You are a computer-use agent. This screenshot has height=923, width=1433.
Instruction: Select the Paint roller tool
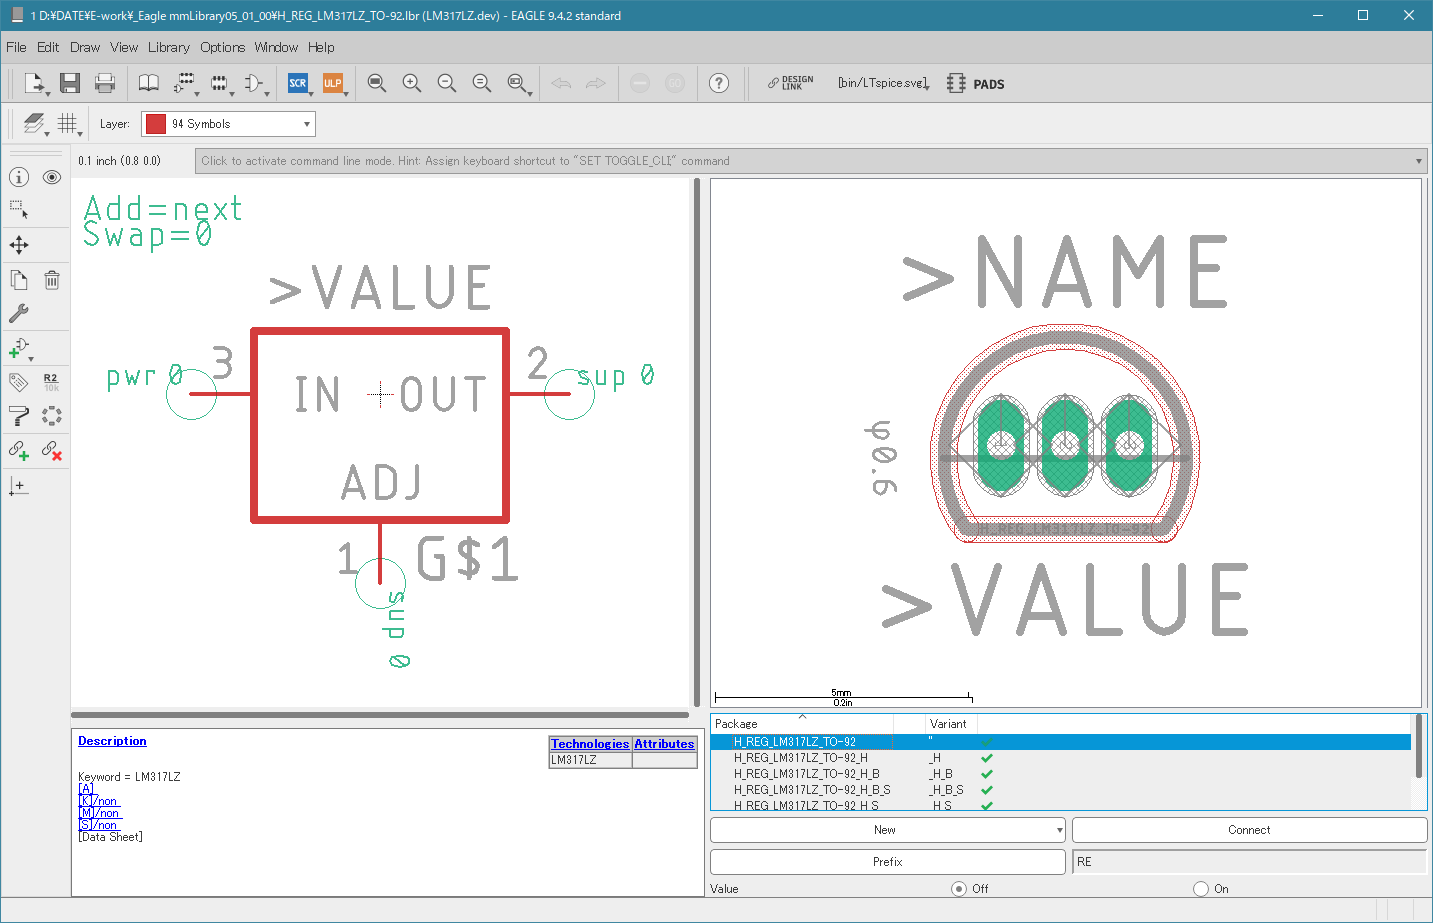pos(19,416)
